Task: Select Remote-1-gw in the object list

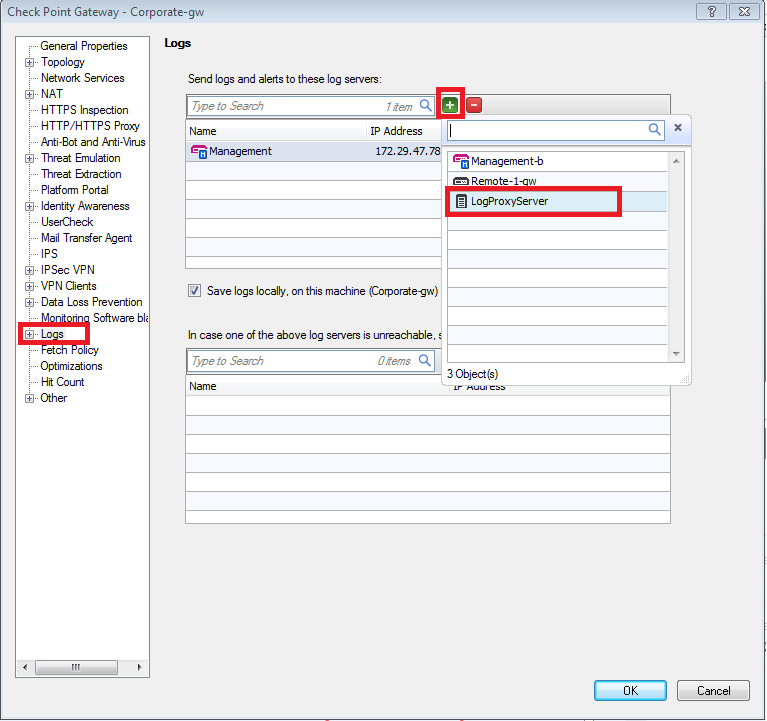Action: click(x=557, y=181)
